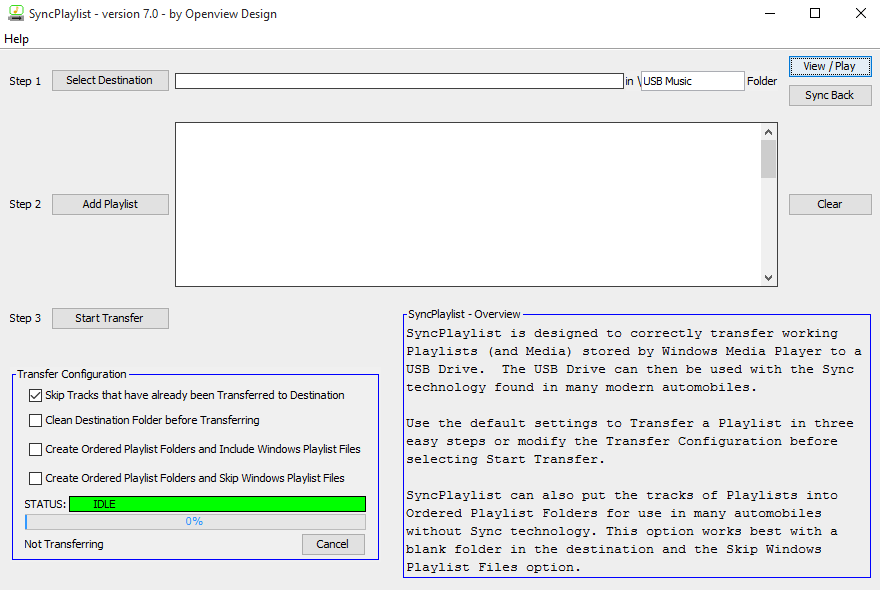
Task: Click the 0% transfer progress bar
Action: (195, 522)
